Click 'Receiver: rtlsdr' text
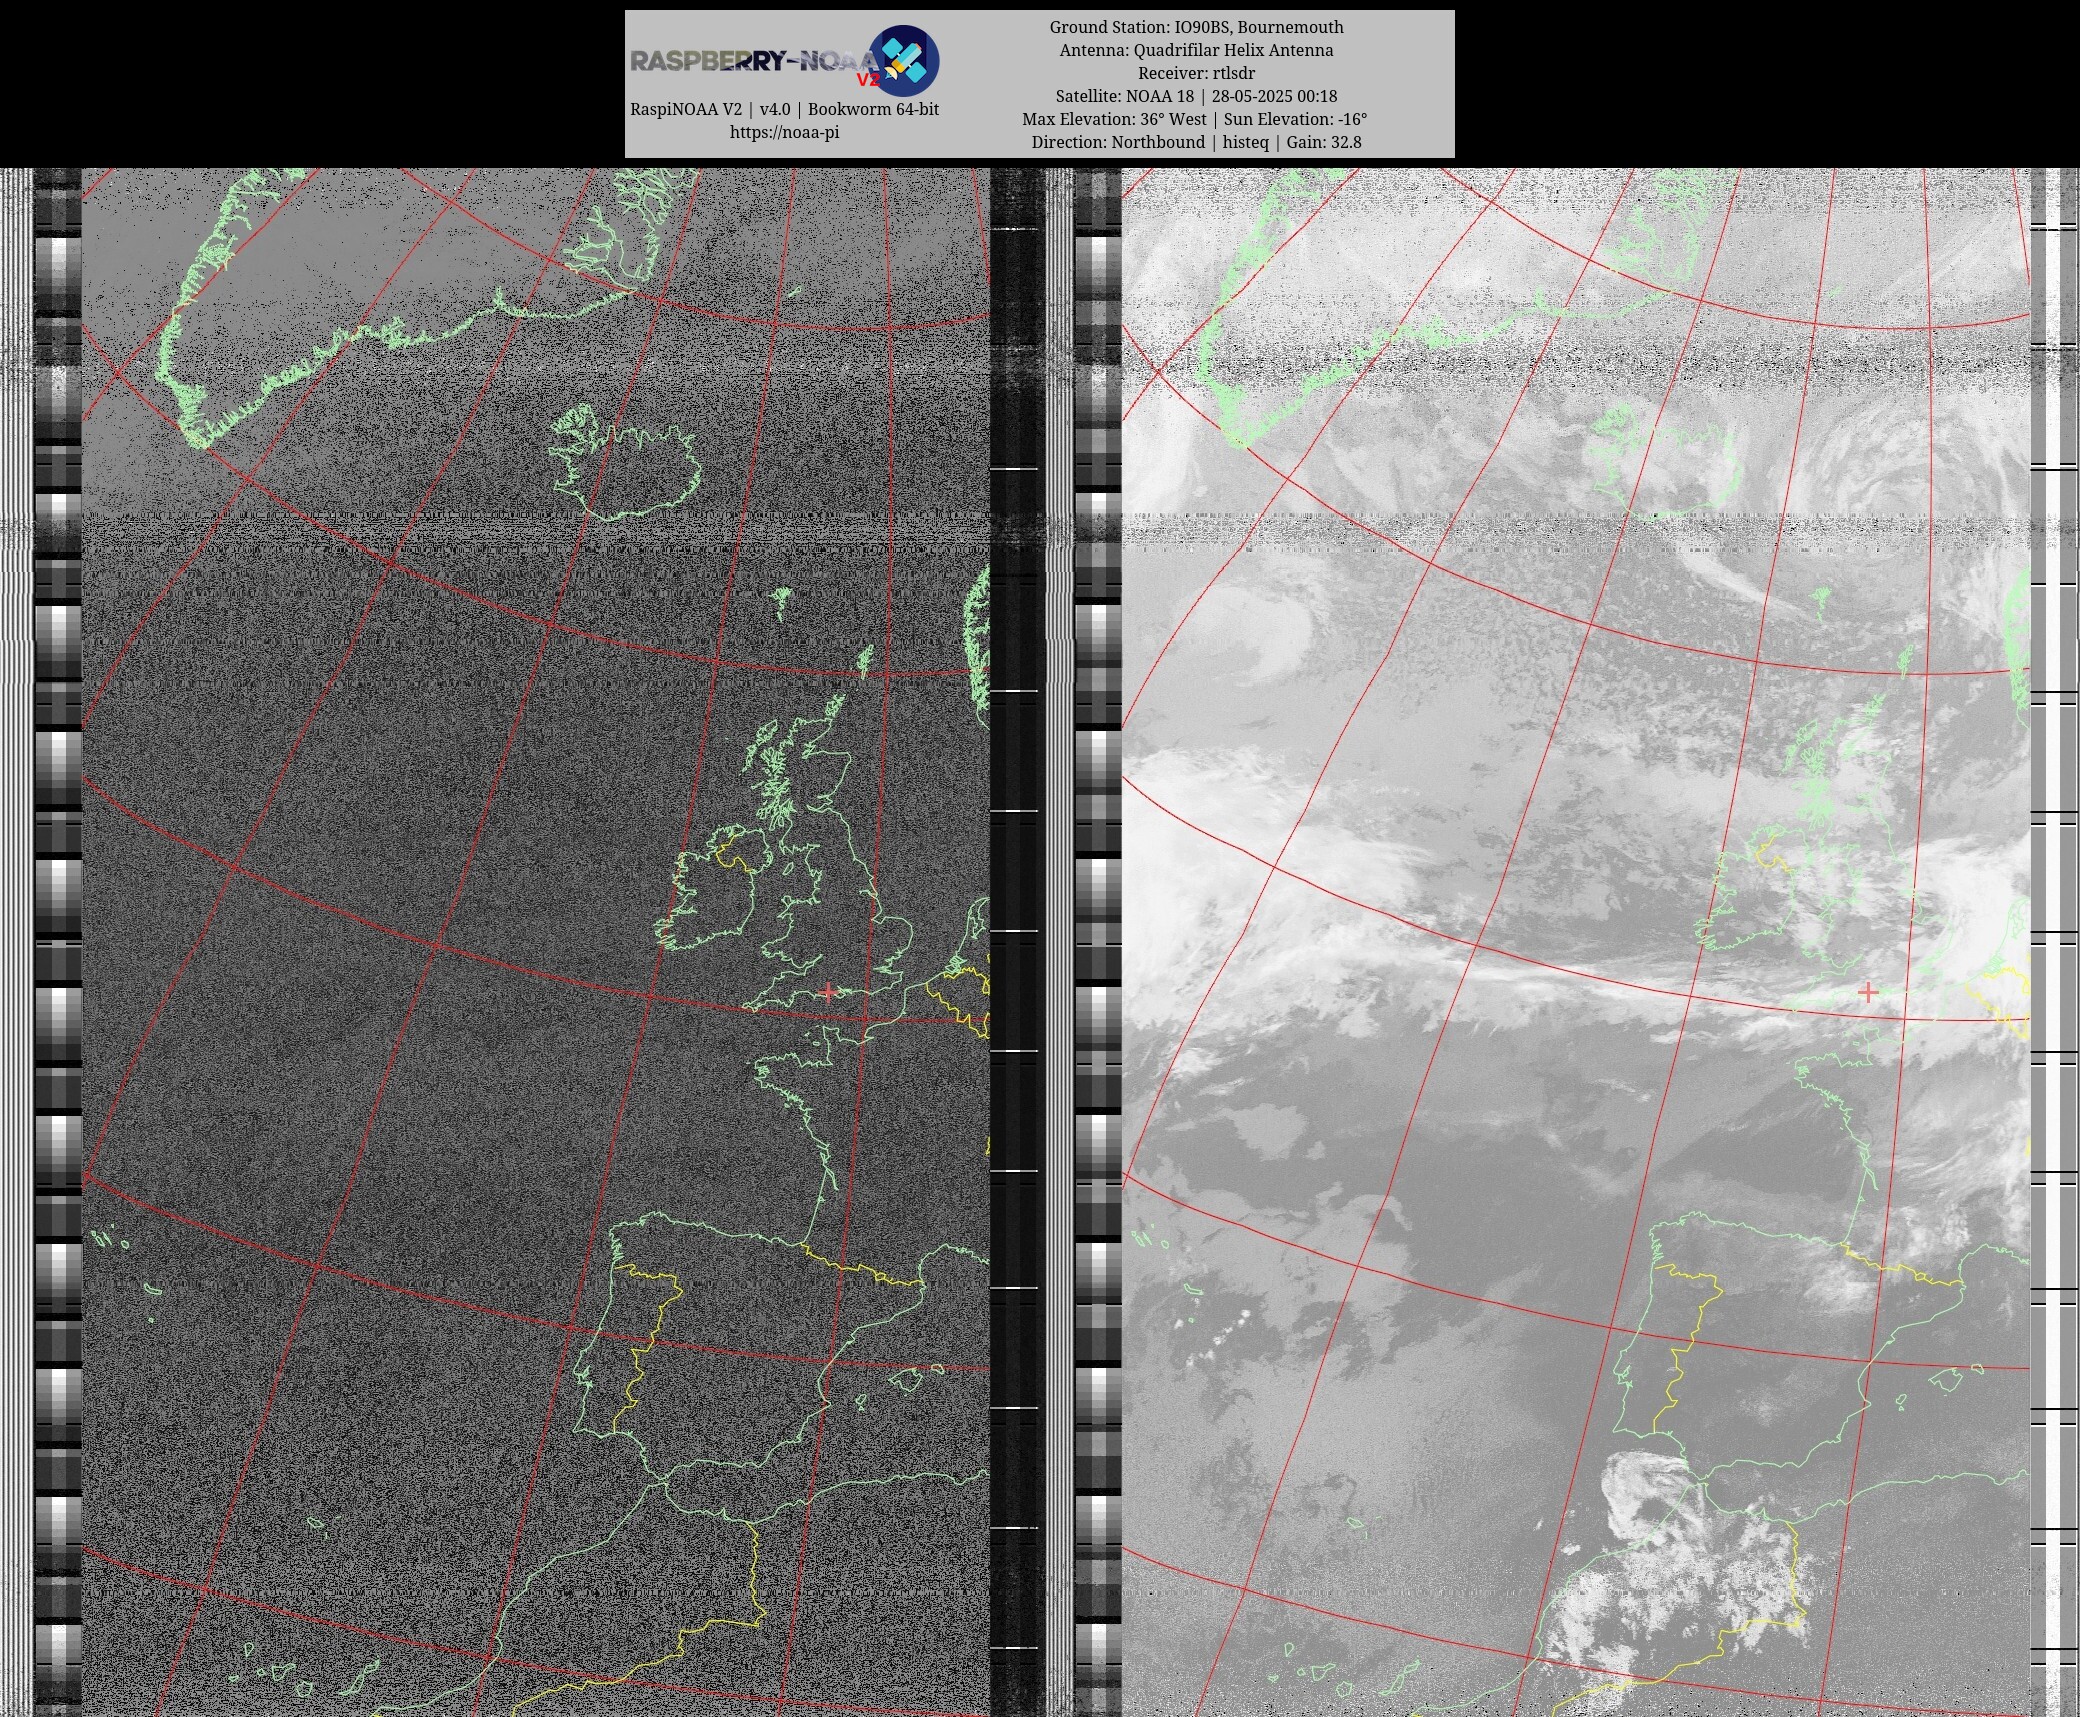2080x1717 pixels. pyautogui.click(x=1196, y=73)
